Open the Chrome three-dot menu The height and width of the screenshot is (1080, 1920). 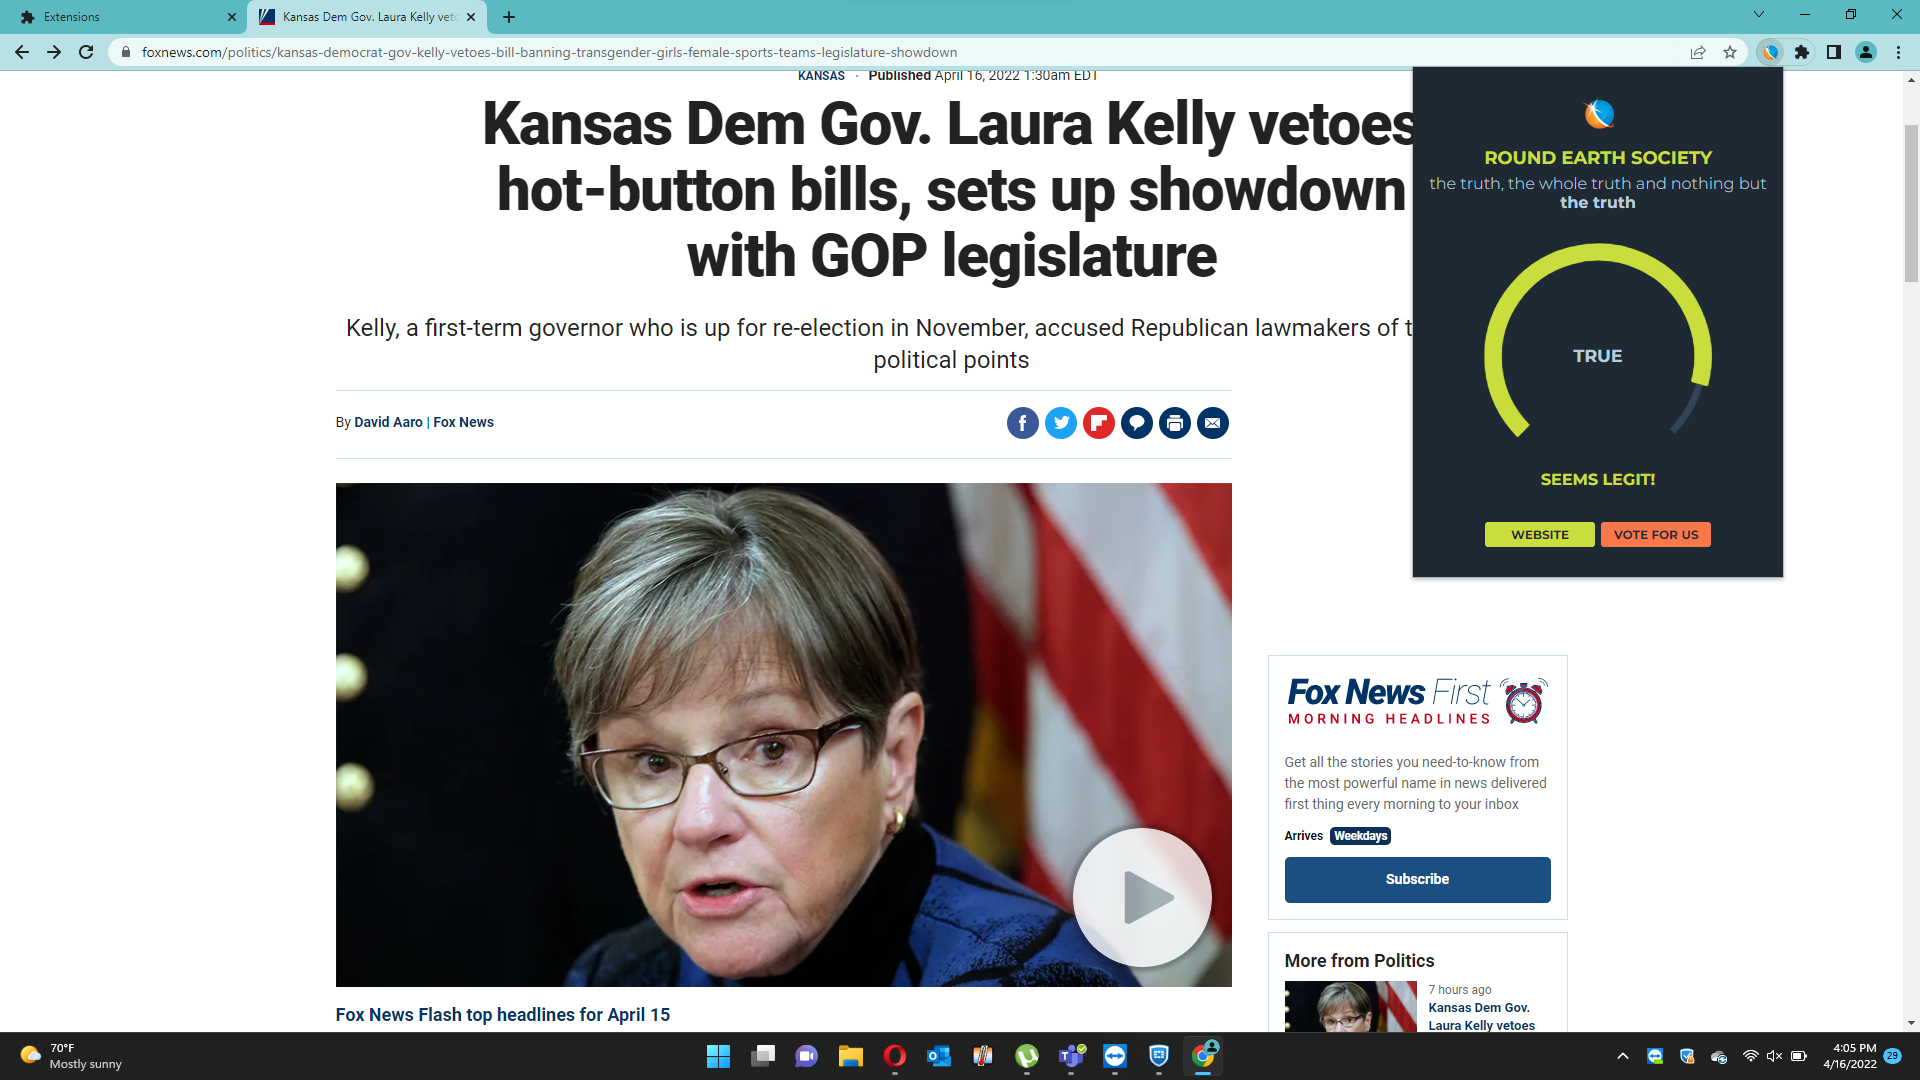click(1898, 52)
